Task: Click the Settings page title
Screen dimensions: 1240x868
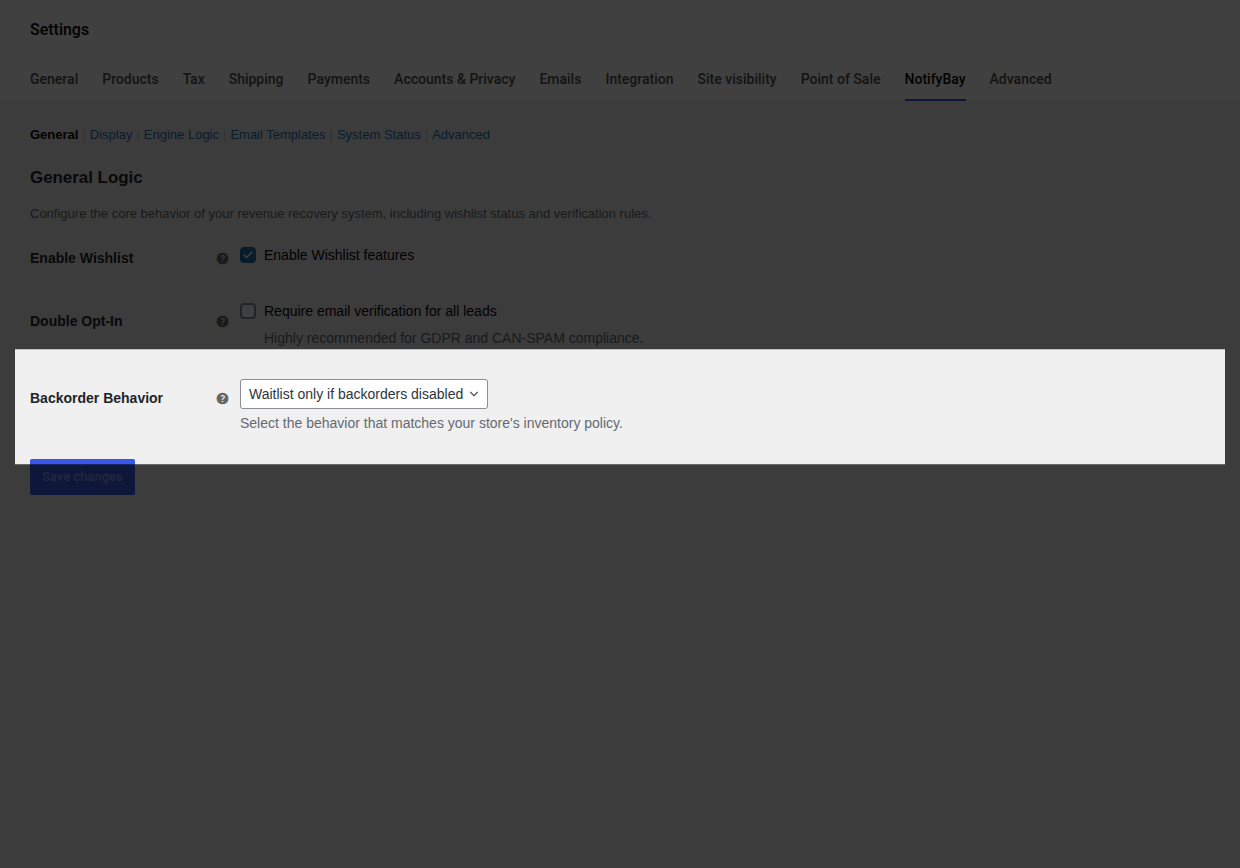Action: (59, 29)
